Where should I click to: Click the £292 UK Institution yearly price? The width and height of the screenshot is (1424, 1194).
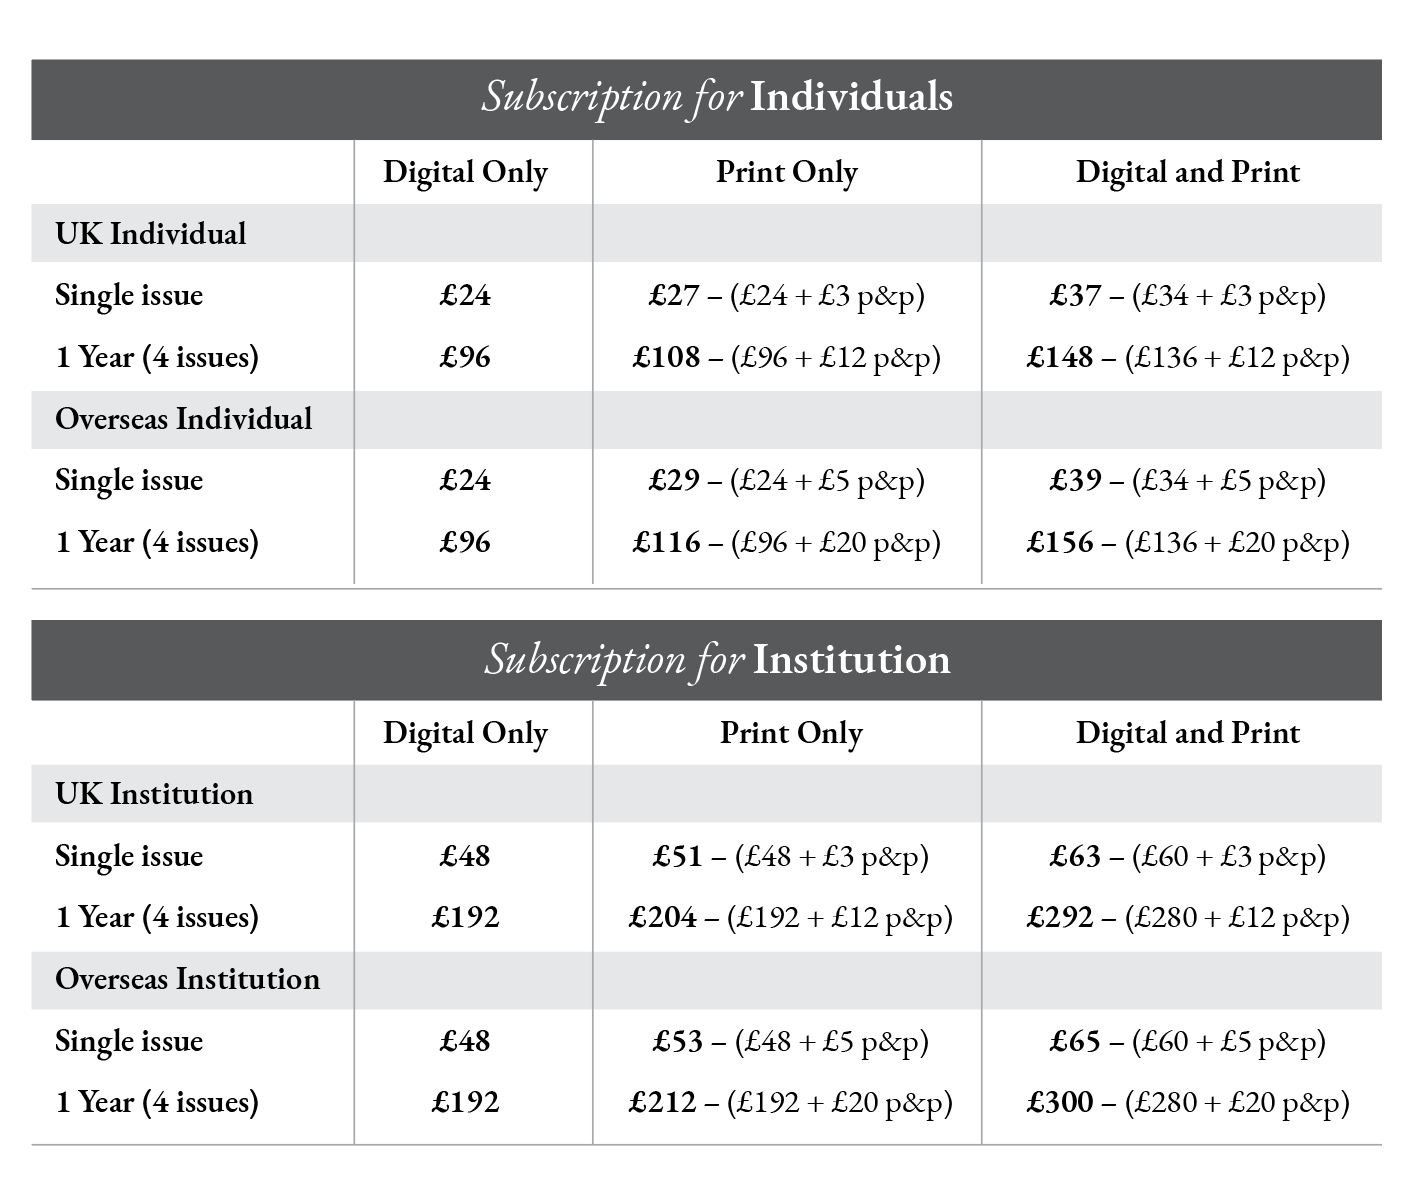1060,917
